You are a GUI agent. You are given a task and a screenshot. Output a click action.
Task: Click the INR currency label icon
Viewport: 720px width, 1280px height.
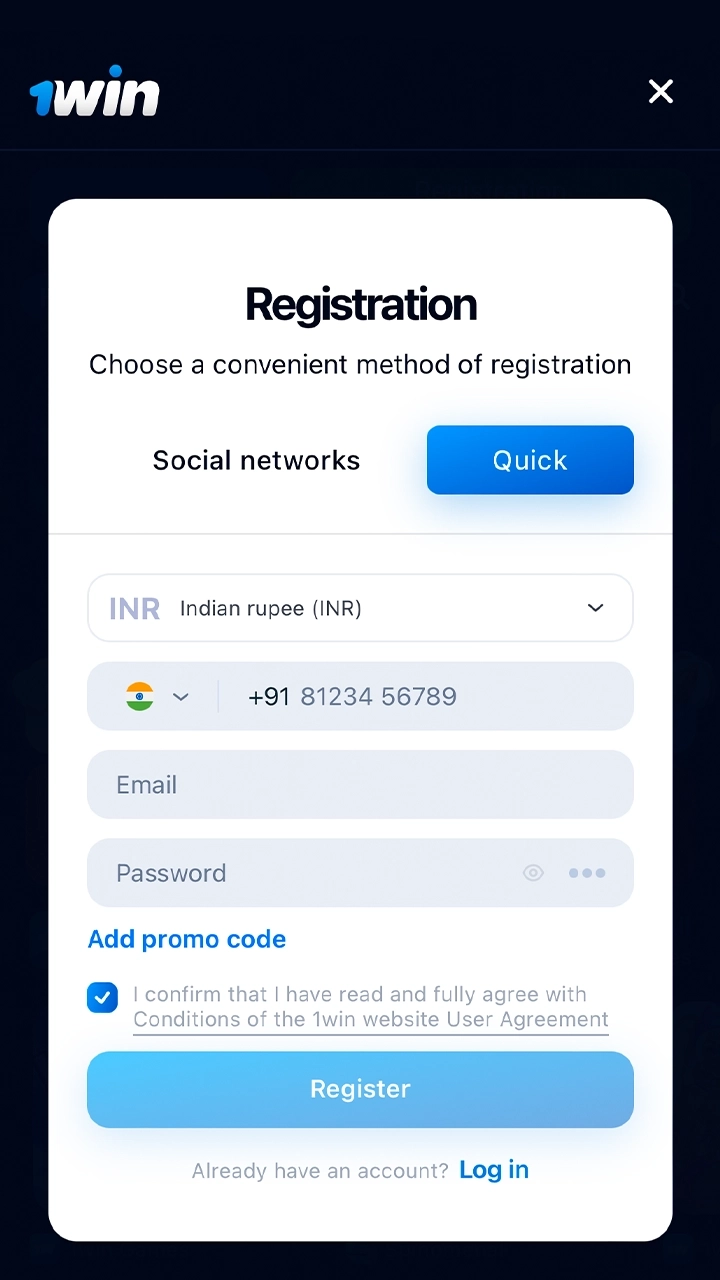(134, 608)
